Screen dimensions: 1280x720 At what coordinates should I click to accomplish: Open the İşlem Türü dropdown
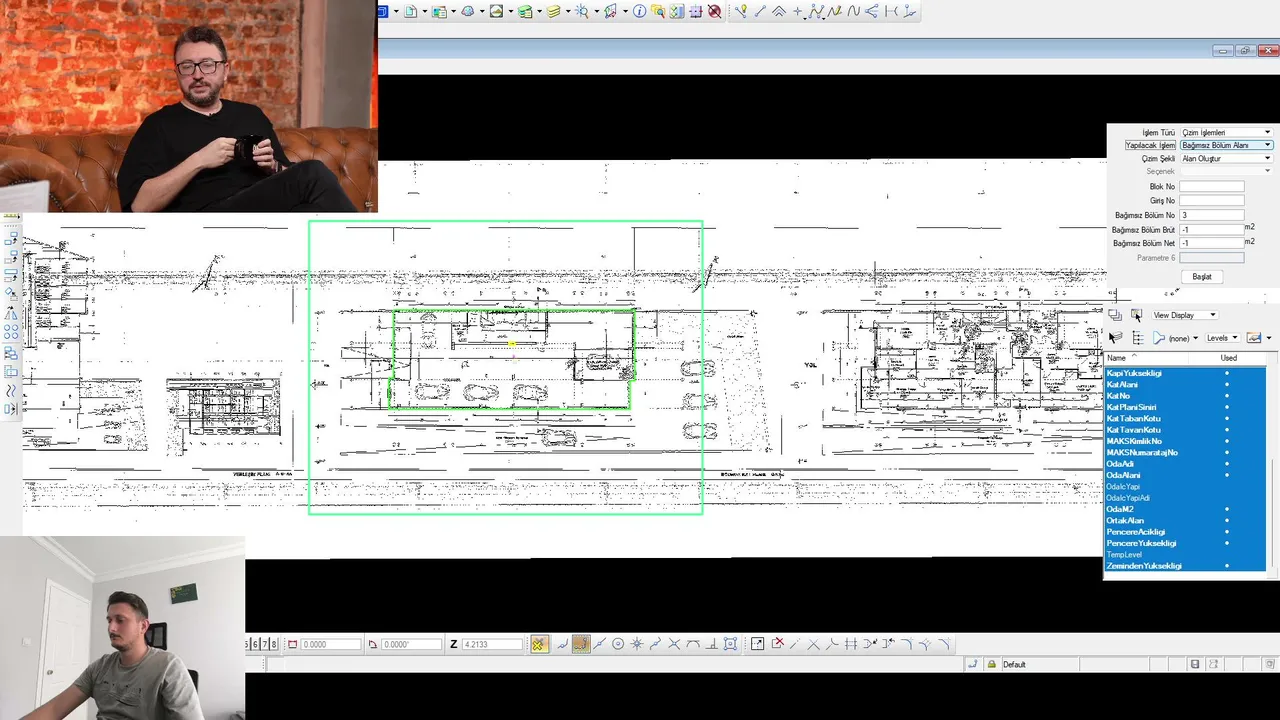1226,132
